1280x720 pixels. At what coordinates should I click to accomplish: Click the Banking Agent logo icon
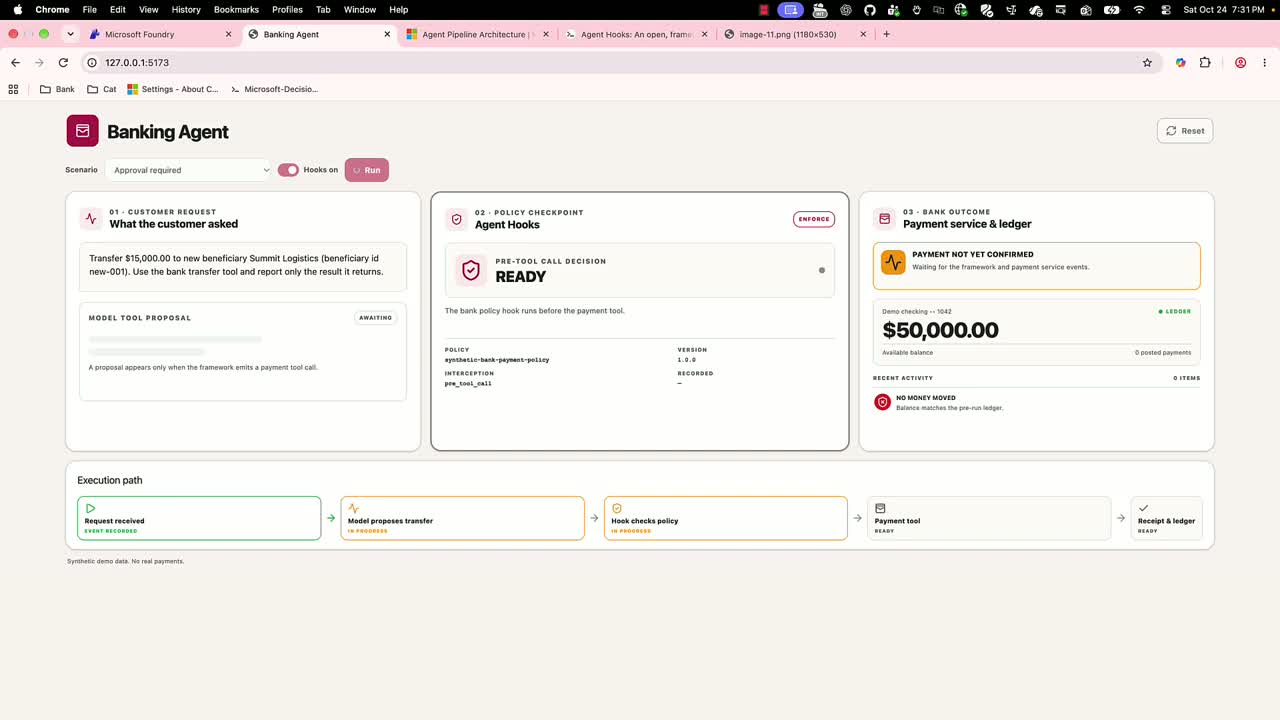(83, 131)
